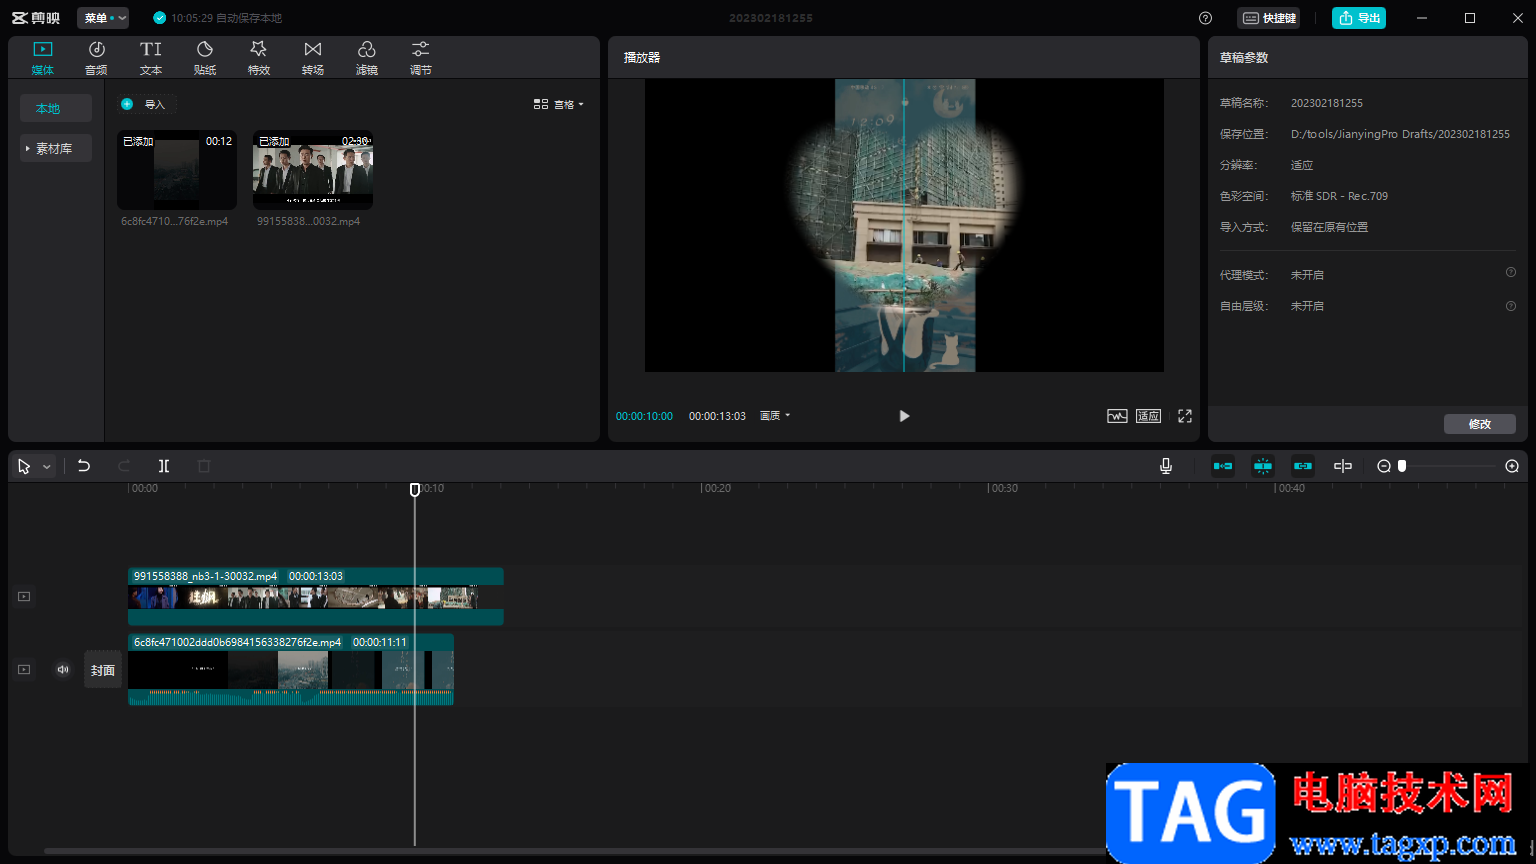Open the 快捷键 shortcuts panel
Image resolution: width=1536 pixels, height=864 pixels.
pos(1269,18)
